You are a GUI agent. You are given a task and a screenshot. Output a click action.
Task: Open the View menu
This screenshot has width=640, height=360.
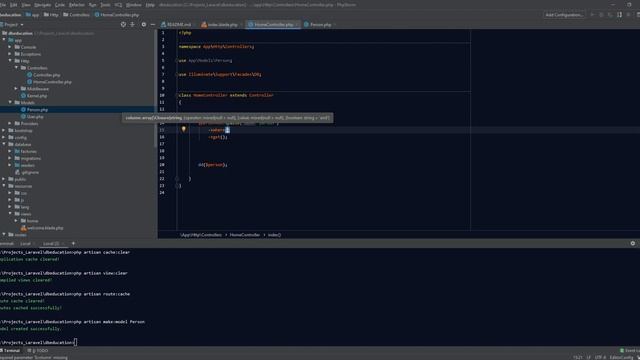26,5
